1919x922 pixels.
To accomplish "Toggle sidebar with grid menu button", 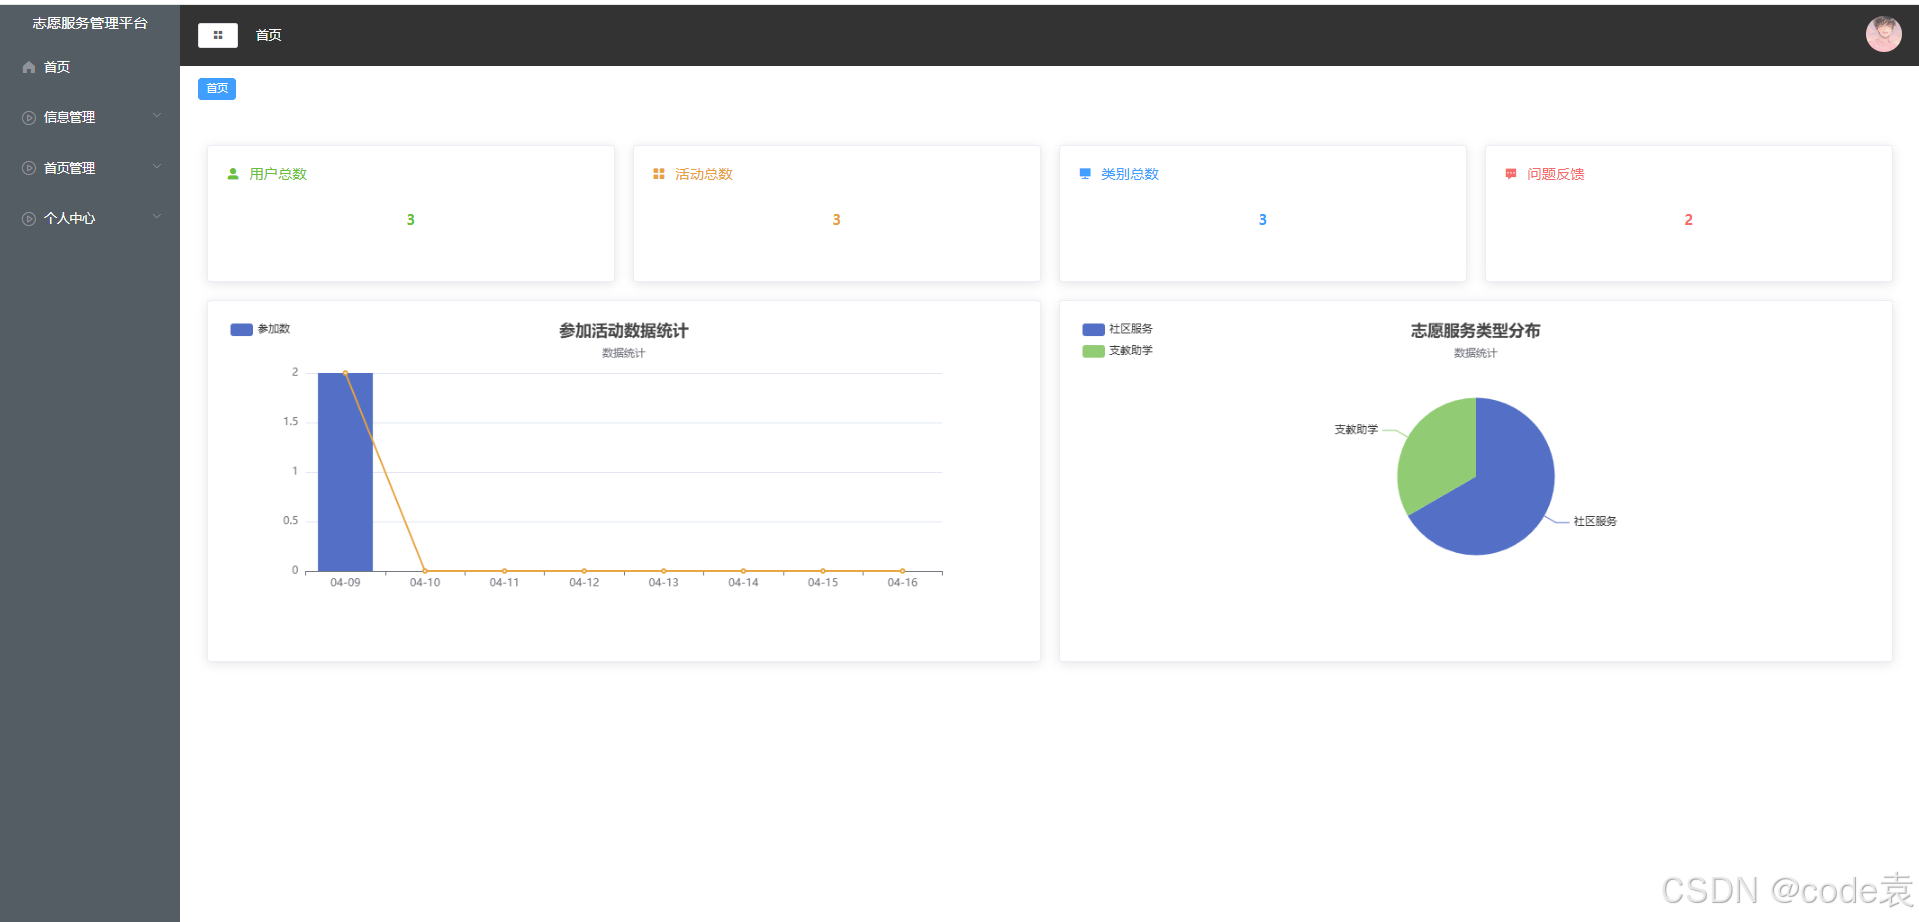I will pyautogui.click(x=218, y=35).
